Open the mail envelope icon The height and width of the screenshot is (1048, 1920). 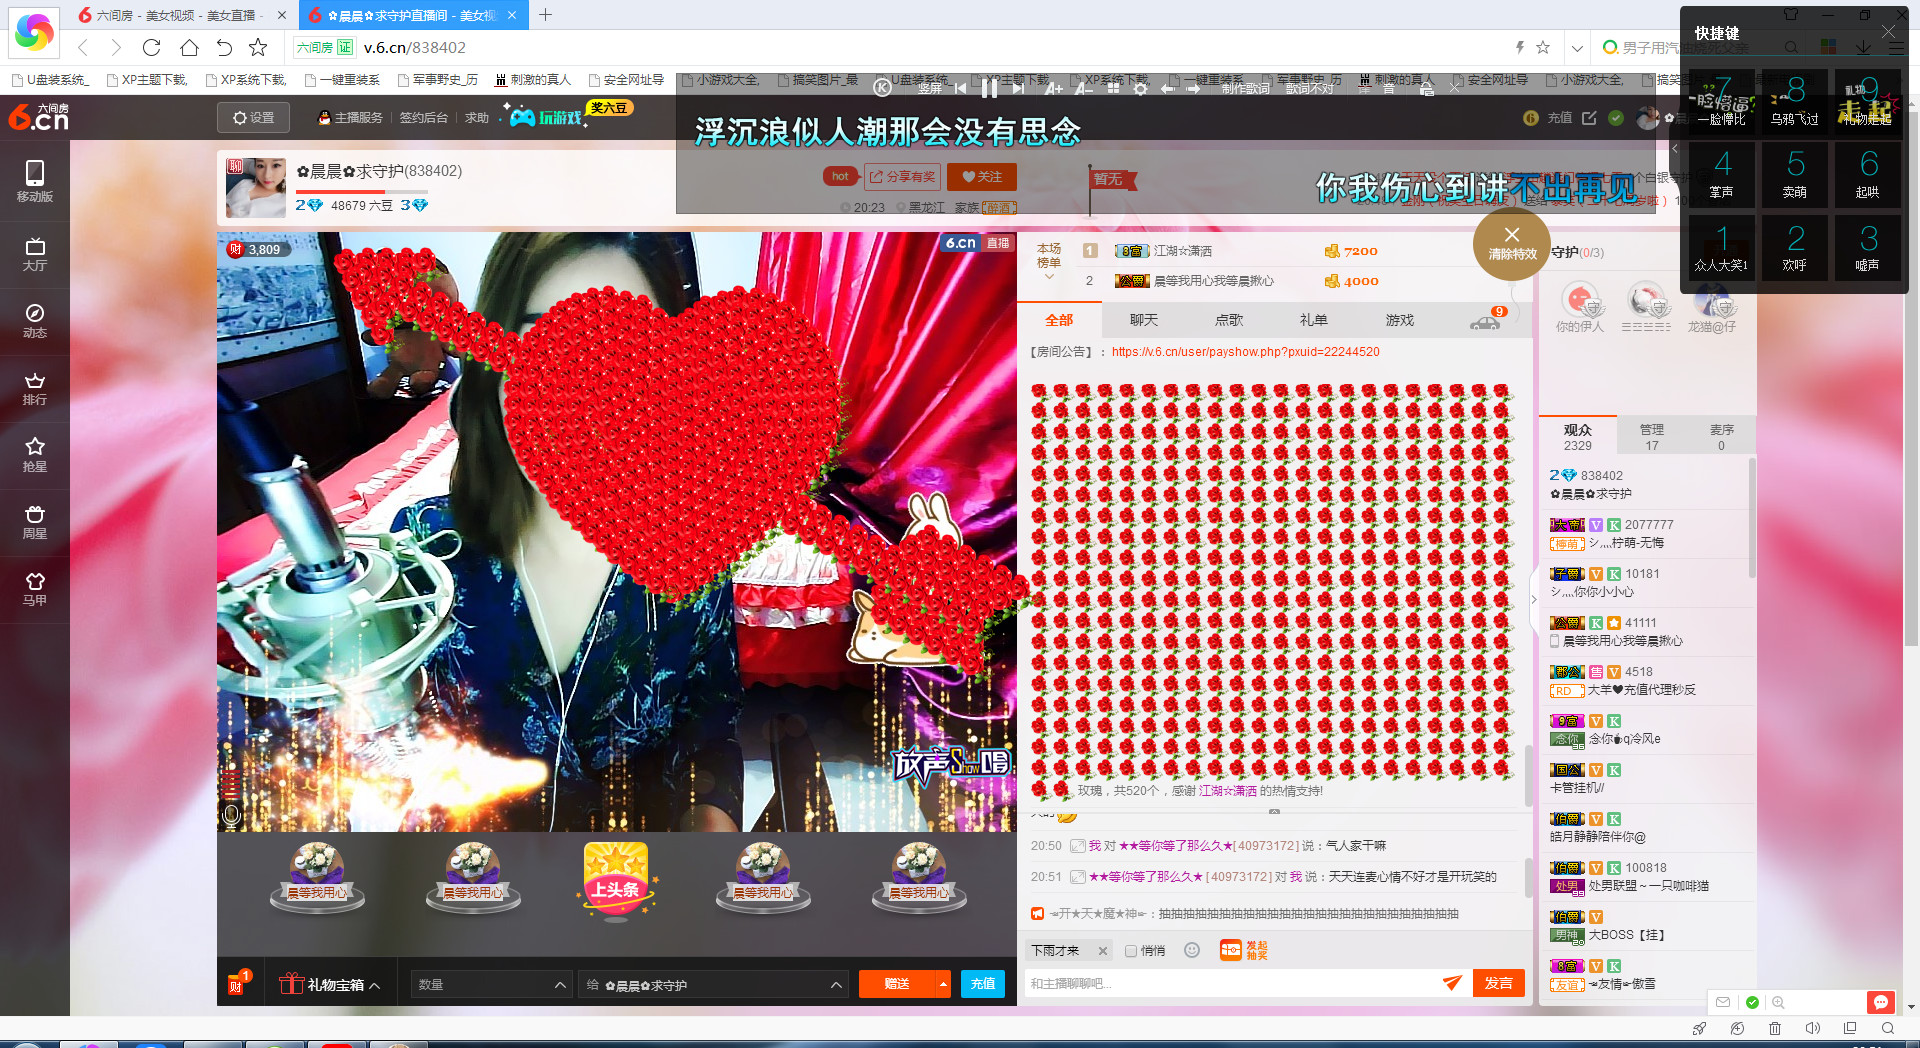(x=1723, y=1002)
